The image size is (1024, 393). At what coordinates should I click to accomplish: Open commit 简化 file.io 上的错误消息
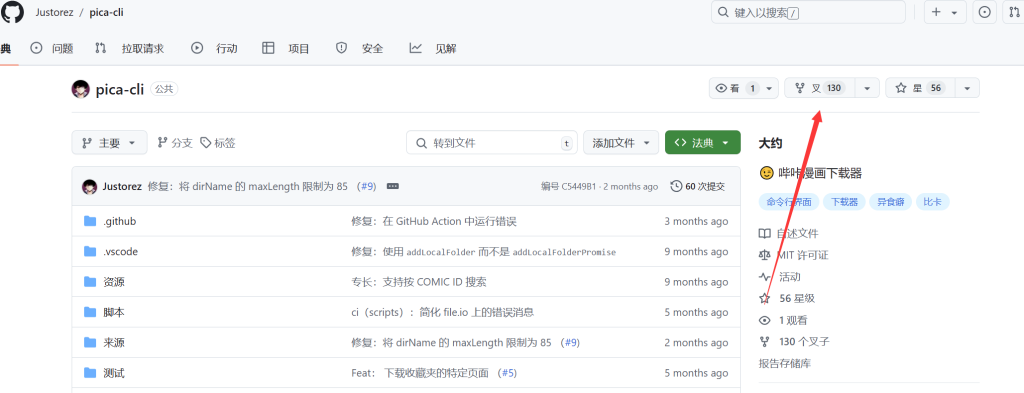[443, 312]
